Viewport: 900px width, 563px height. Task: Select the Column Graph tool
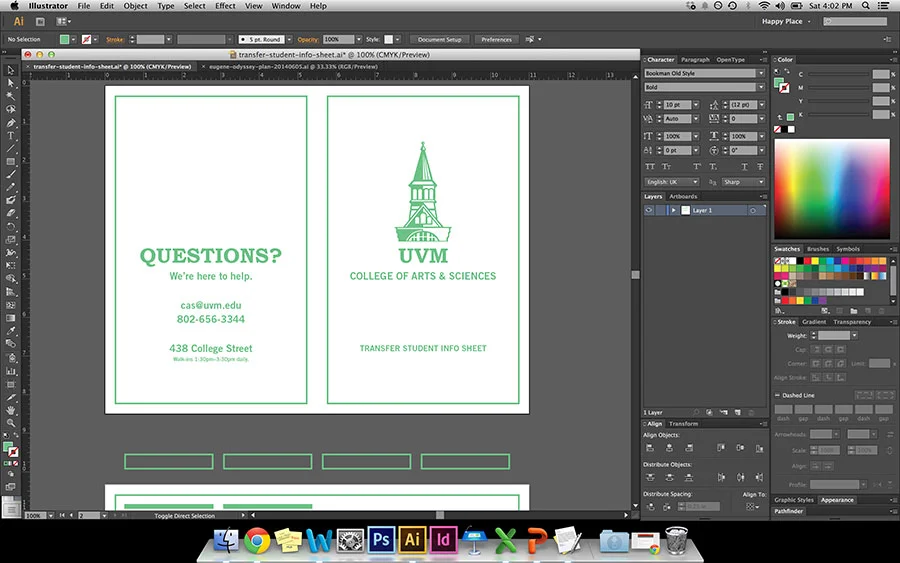click(x=10, y=371)
